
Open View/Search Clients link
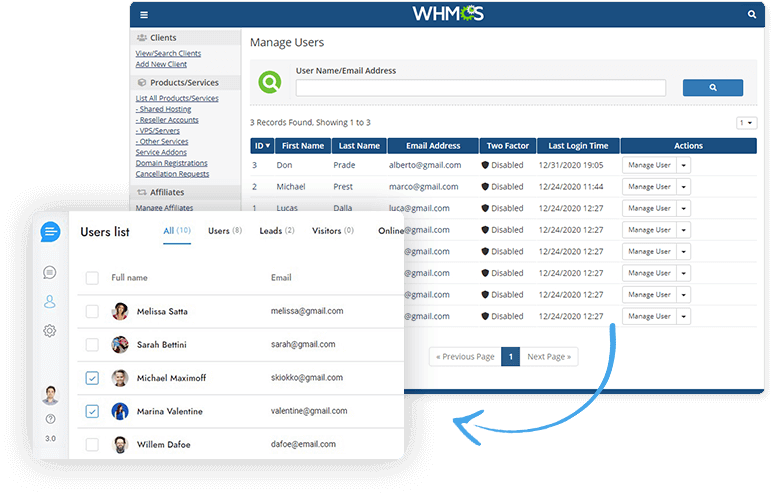click(168, 53)
